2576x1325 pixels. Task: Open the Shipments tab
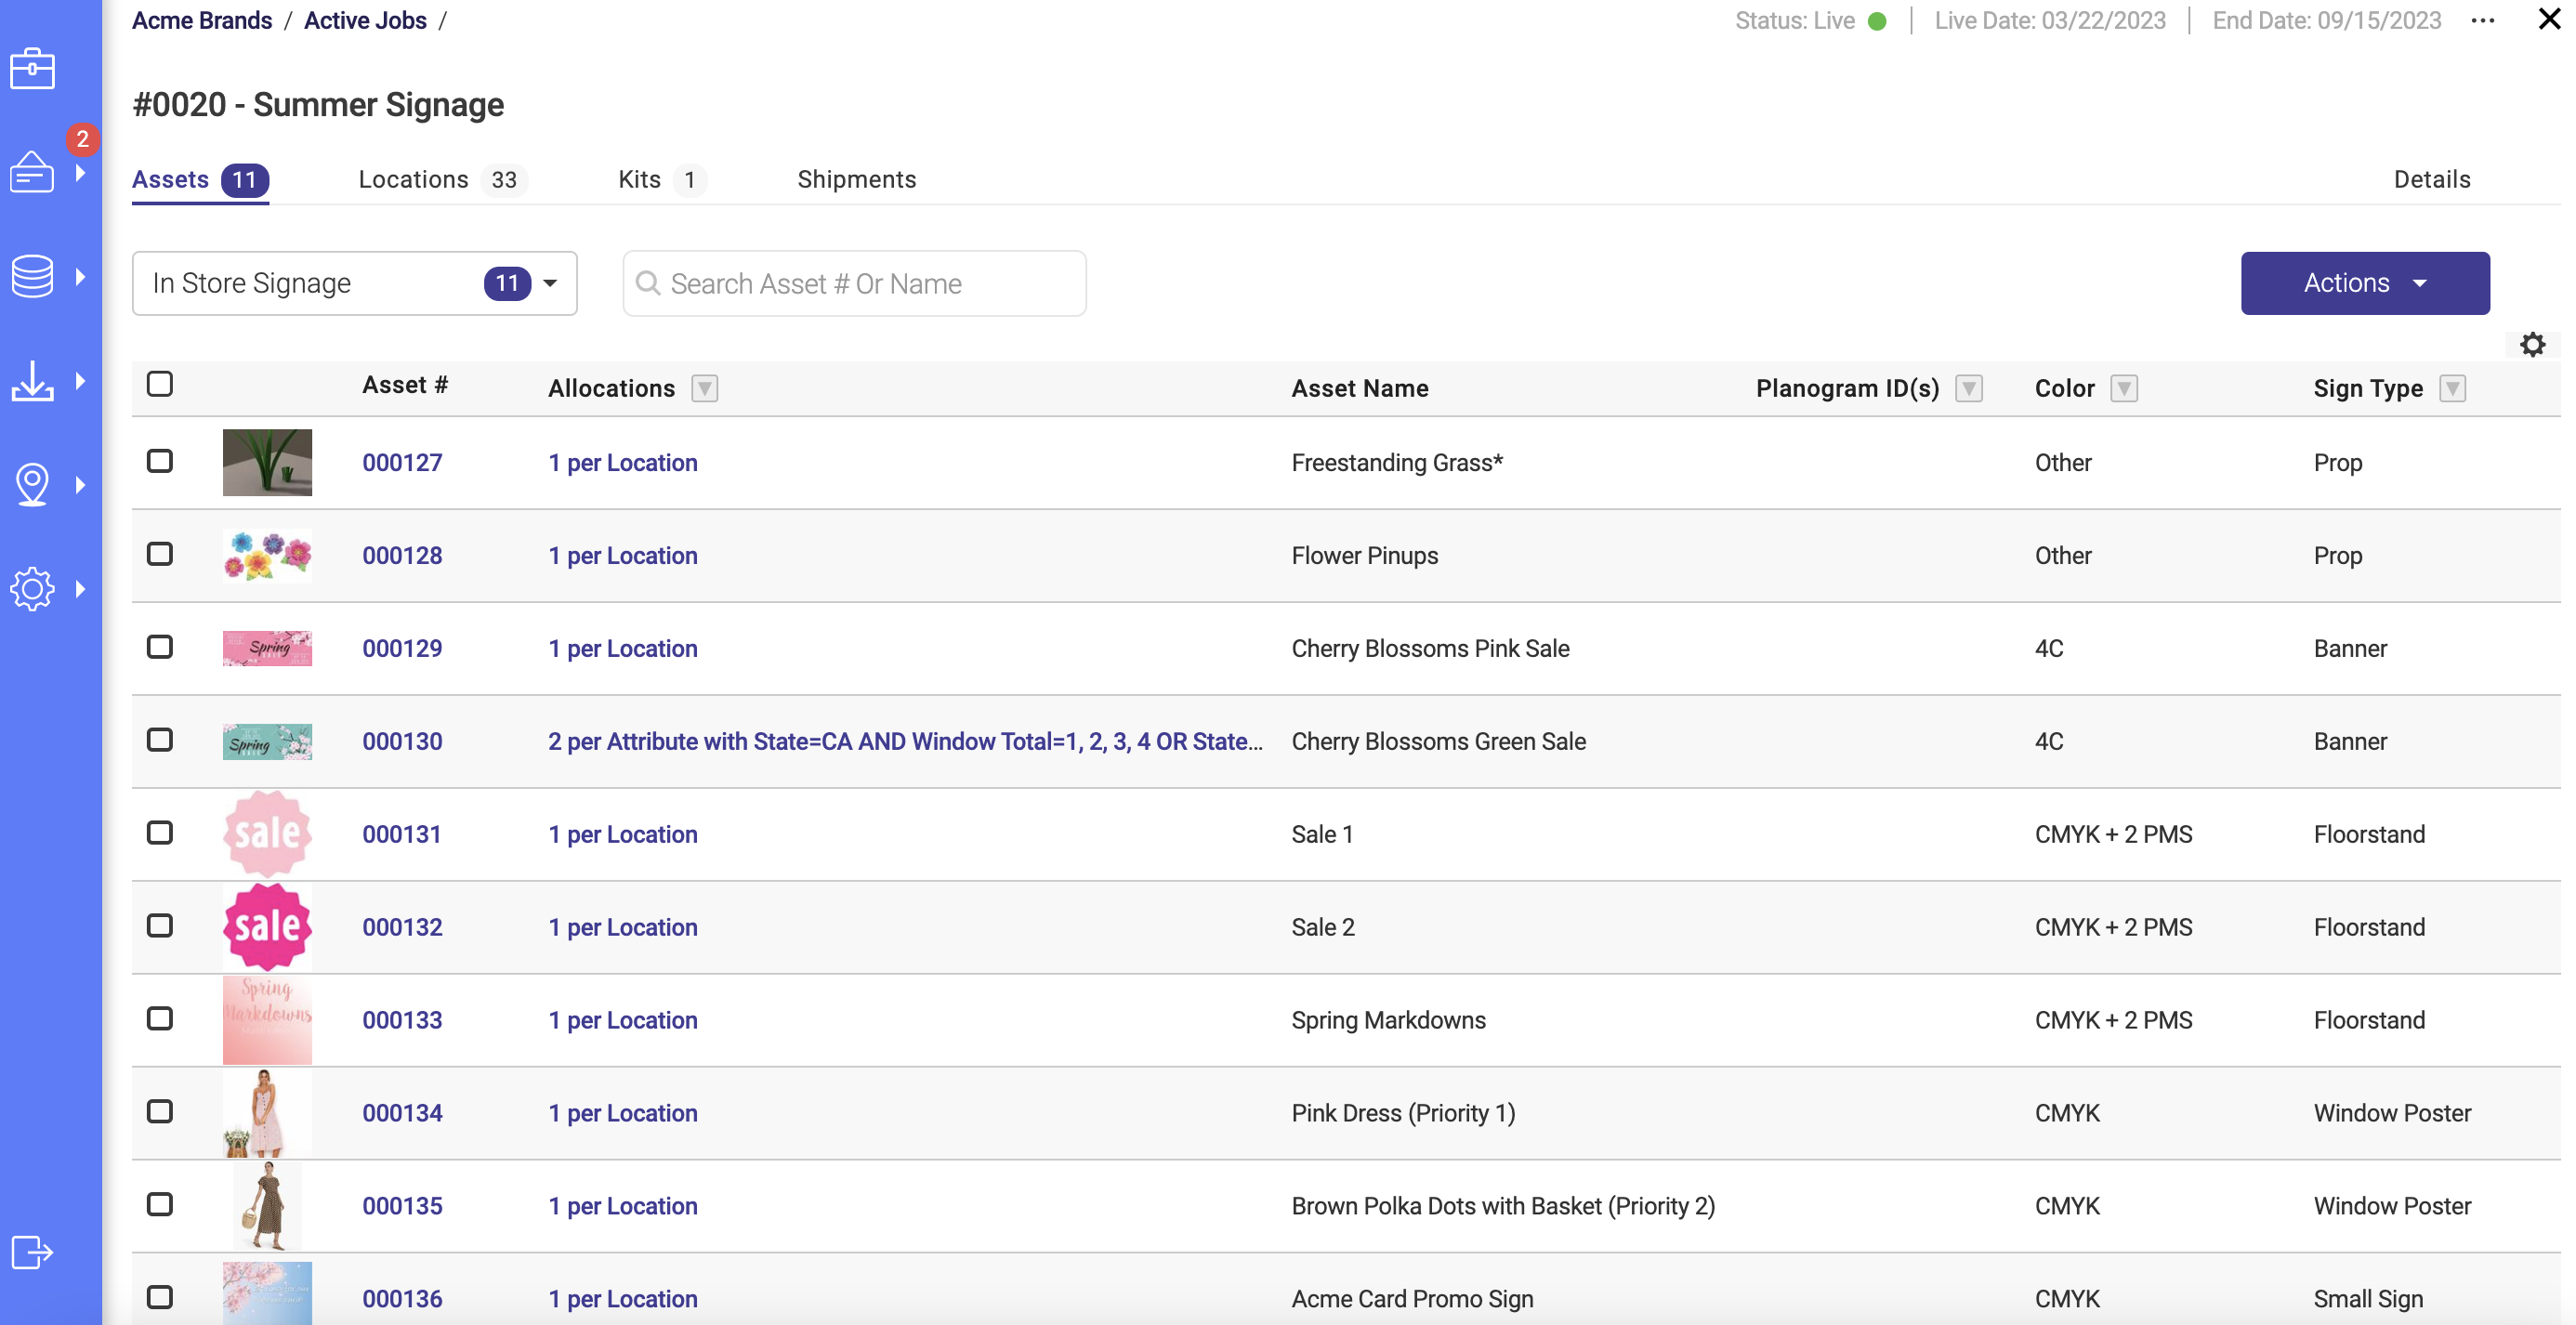tap(856, 180)
